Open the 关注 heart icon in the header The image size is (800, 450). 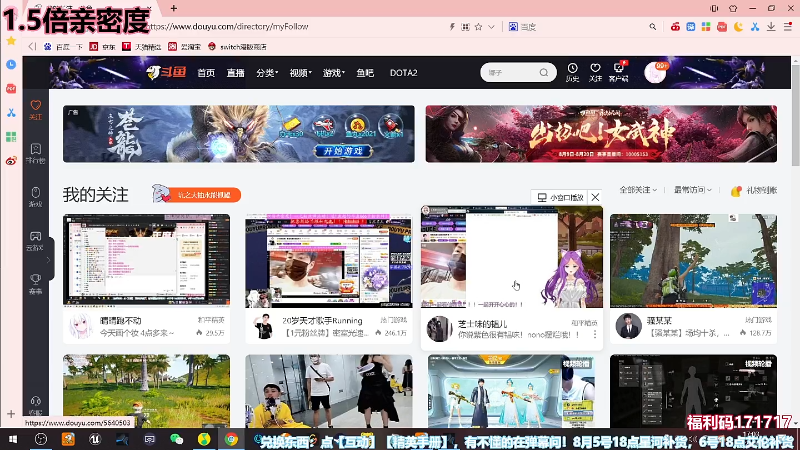595,72
